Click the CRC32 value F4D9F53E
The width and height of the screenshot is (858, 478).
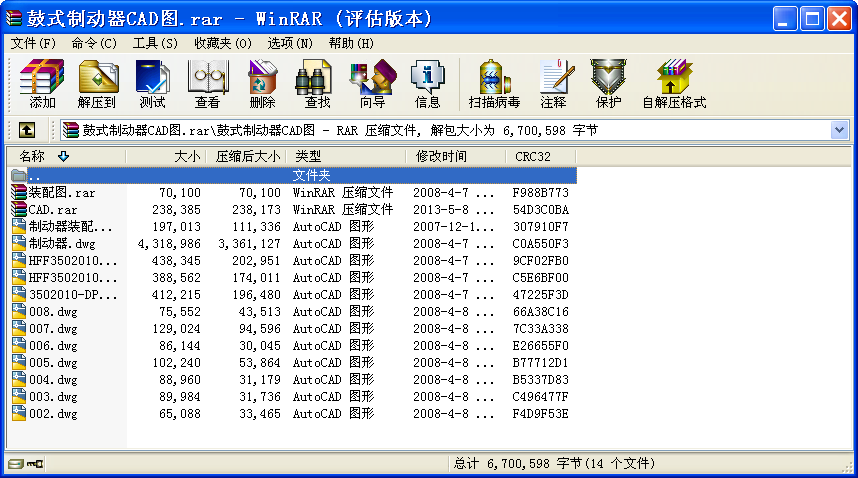click(x=541, y=413)
